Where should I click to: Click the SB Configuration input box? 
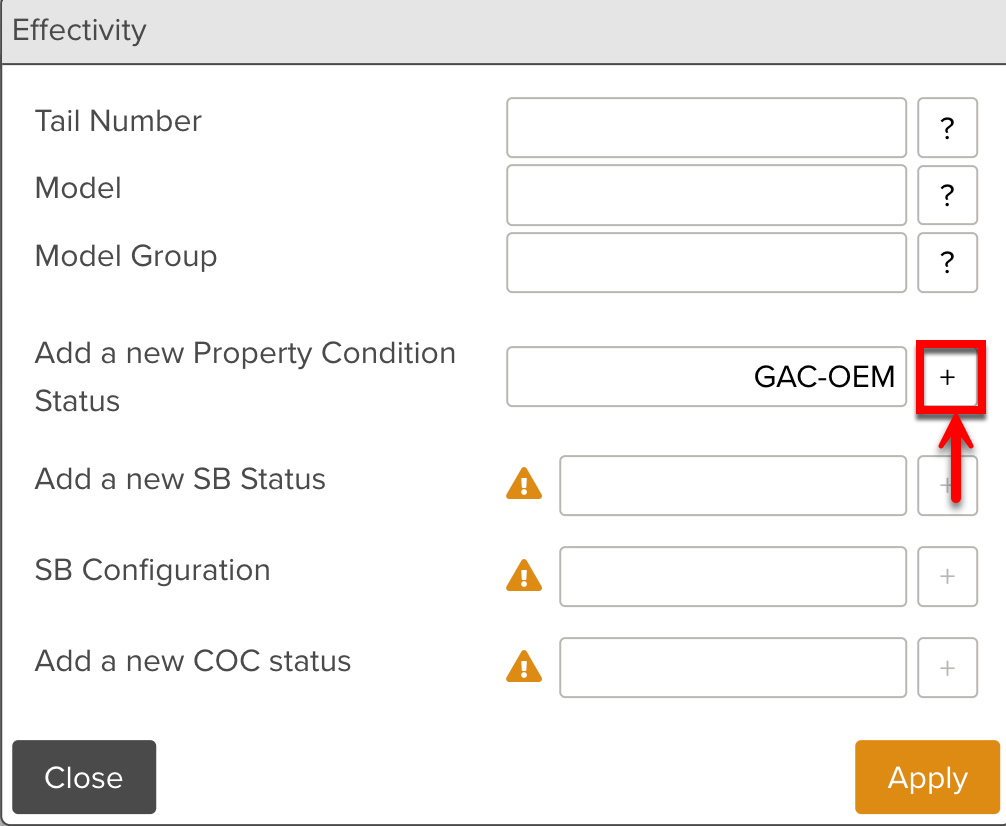pos(732,576)
